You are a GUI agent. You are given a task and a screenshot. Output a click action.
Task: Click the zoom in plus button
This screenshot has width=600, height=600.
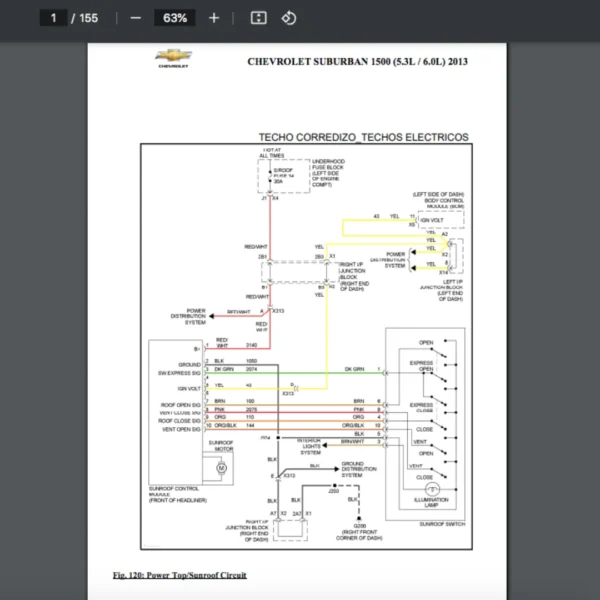point(214,18)
